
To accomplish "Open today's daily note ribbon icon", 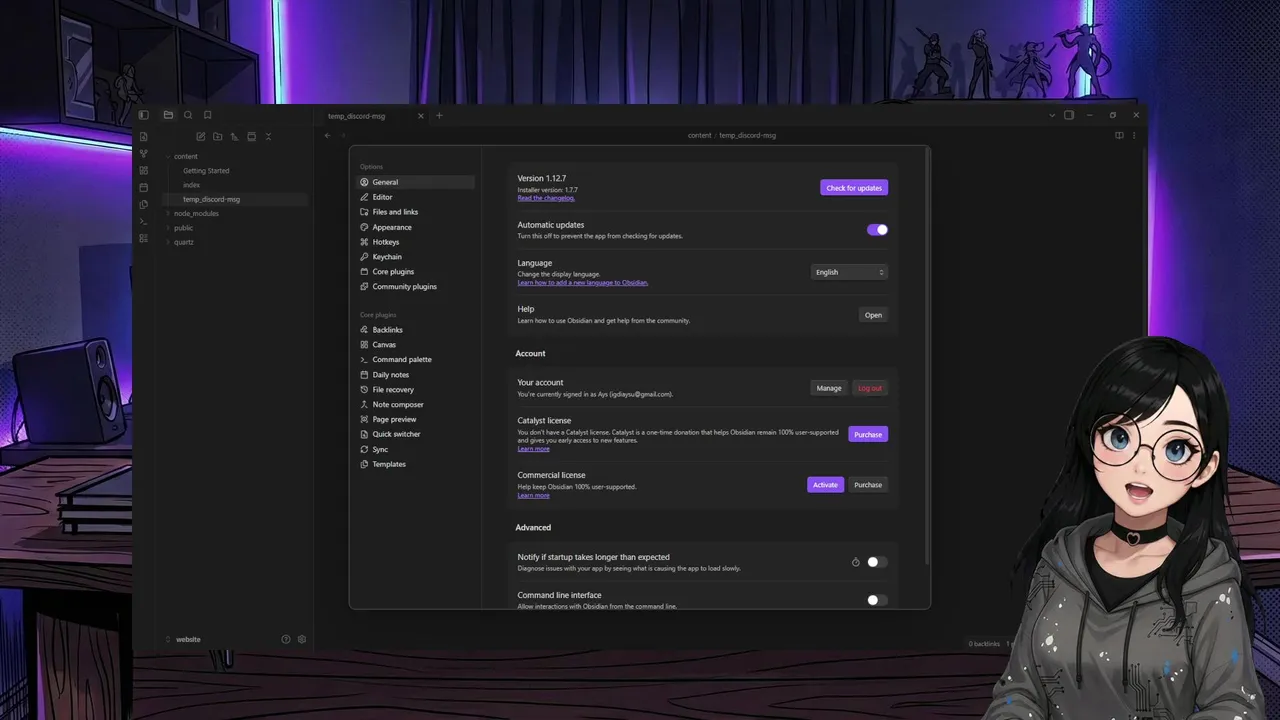I will pos(143,187).
